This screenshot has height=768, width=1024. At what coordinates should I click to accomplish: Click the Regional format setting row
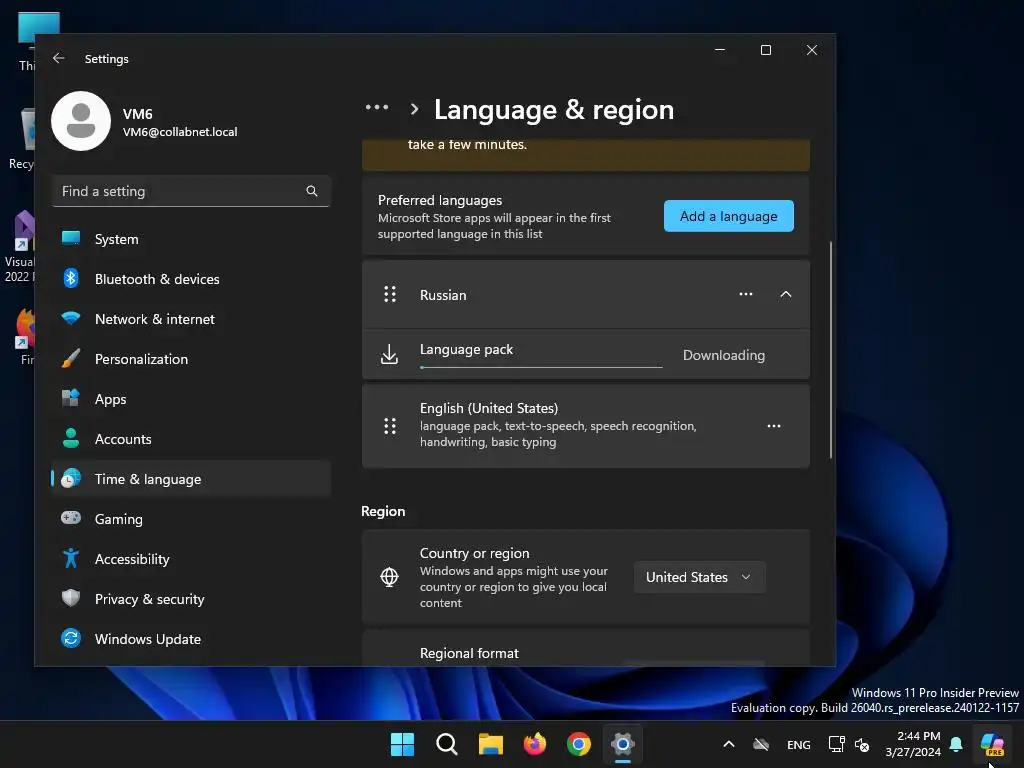[x=586, y=648]
